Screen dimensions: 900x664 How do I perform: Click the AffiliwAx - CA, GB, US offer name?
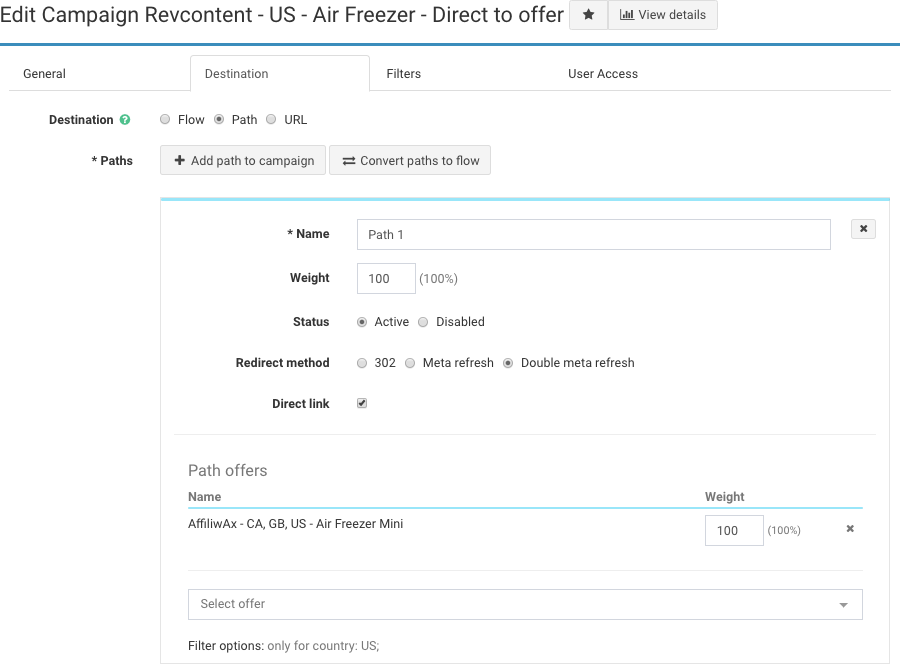point(296,523)
